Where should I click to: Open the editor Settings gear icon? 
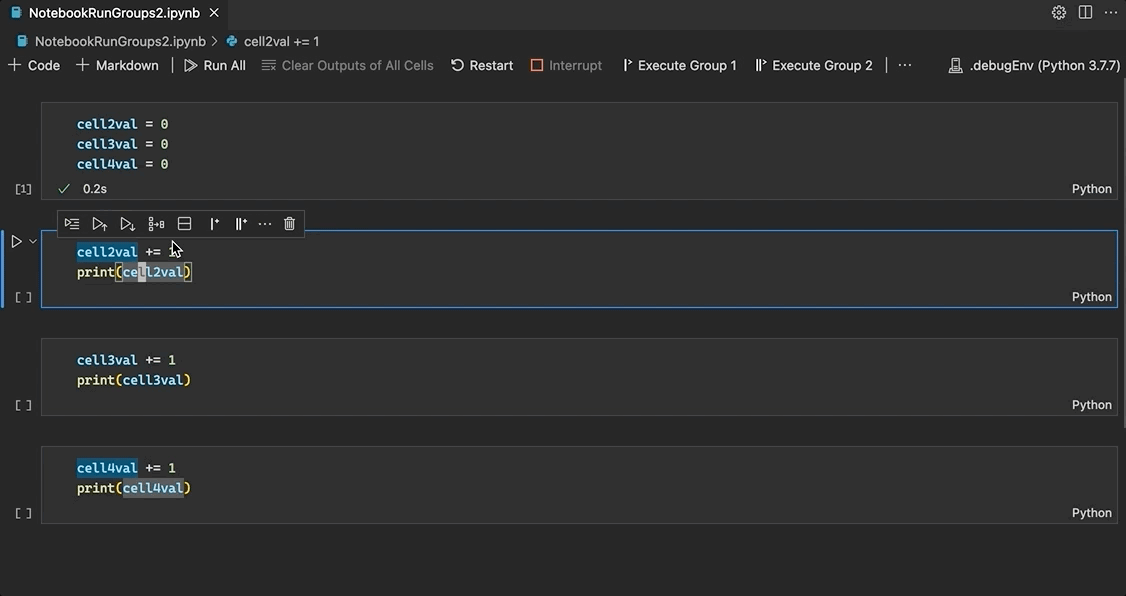pos(1058,12)
